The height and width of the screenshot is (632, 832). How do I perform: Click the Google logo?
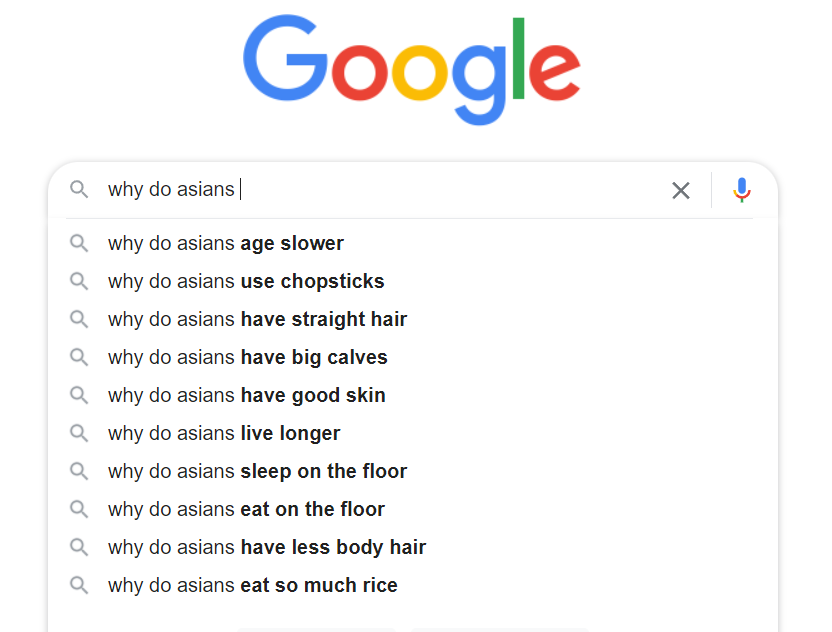[412, 70]
